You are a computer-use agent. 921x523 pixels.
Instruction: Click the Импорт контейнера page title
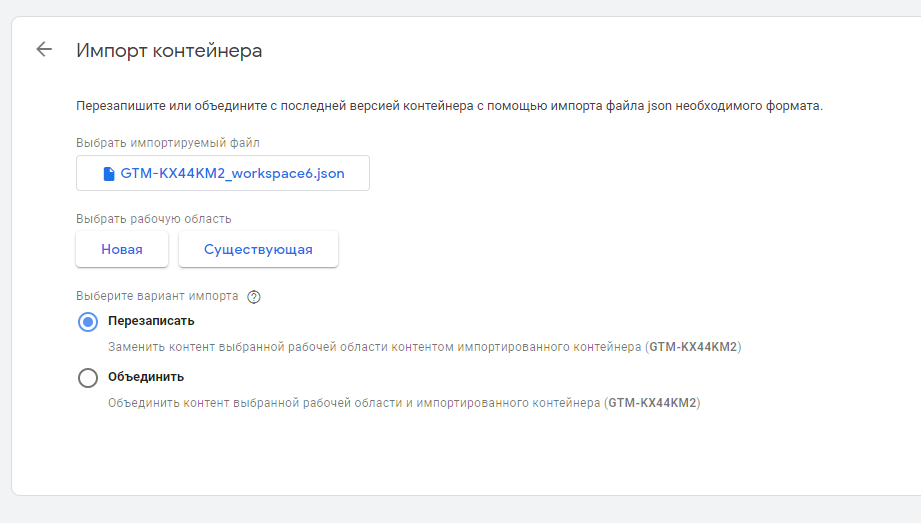(x=169, y=50)
